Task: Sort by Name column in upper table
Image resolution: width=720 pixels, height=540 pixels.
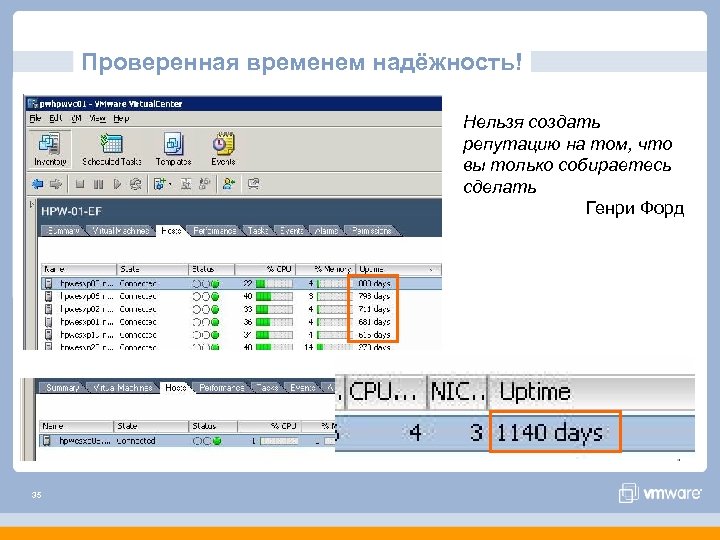Action: click(x=79, y=270)
